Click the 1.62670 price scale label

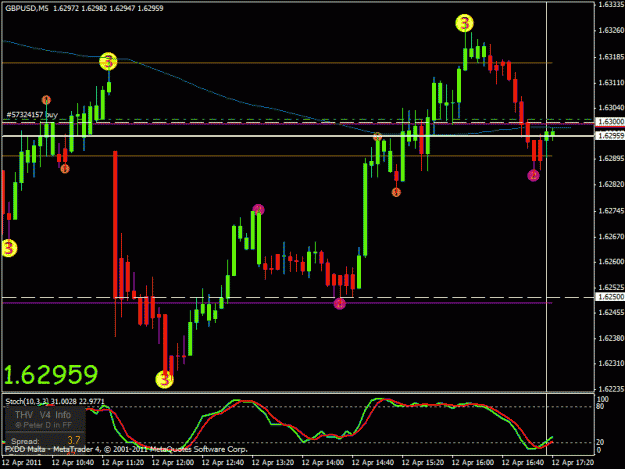[x=611, y=237]
